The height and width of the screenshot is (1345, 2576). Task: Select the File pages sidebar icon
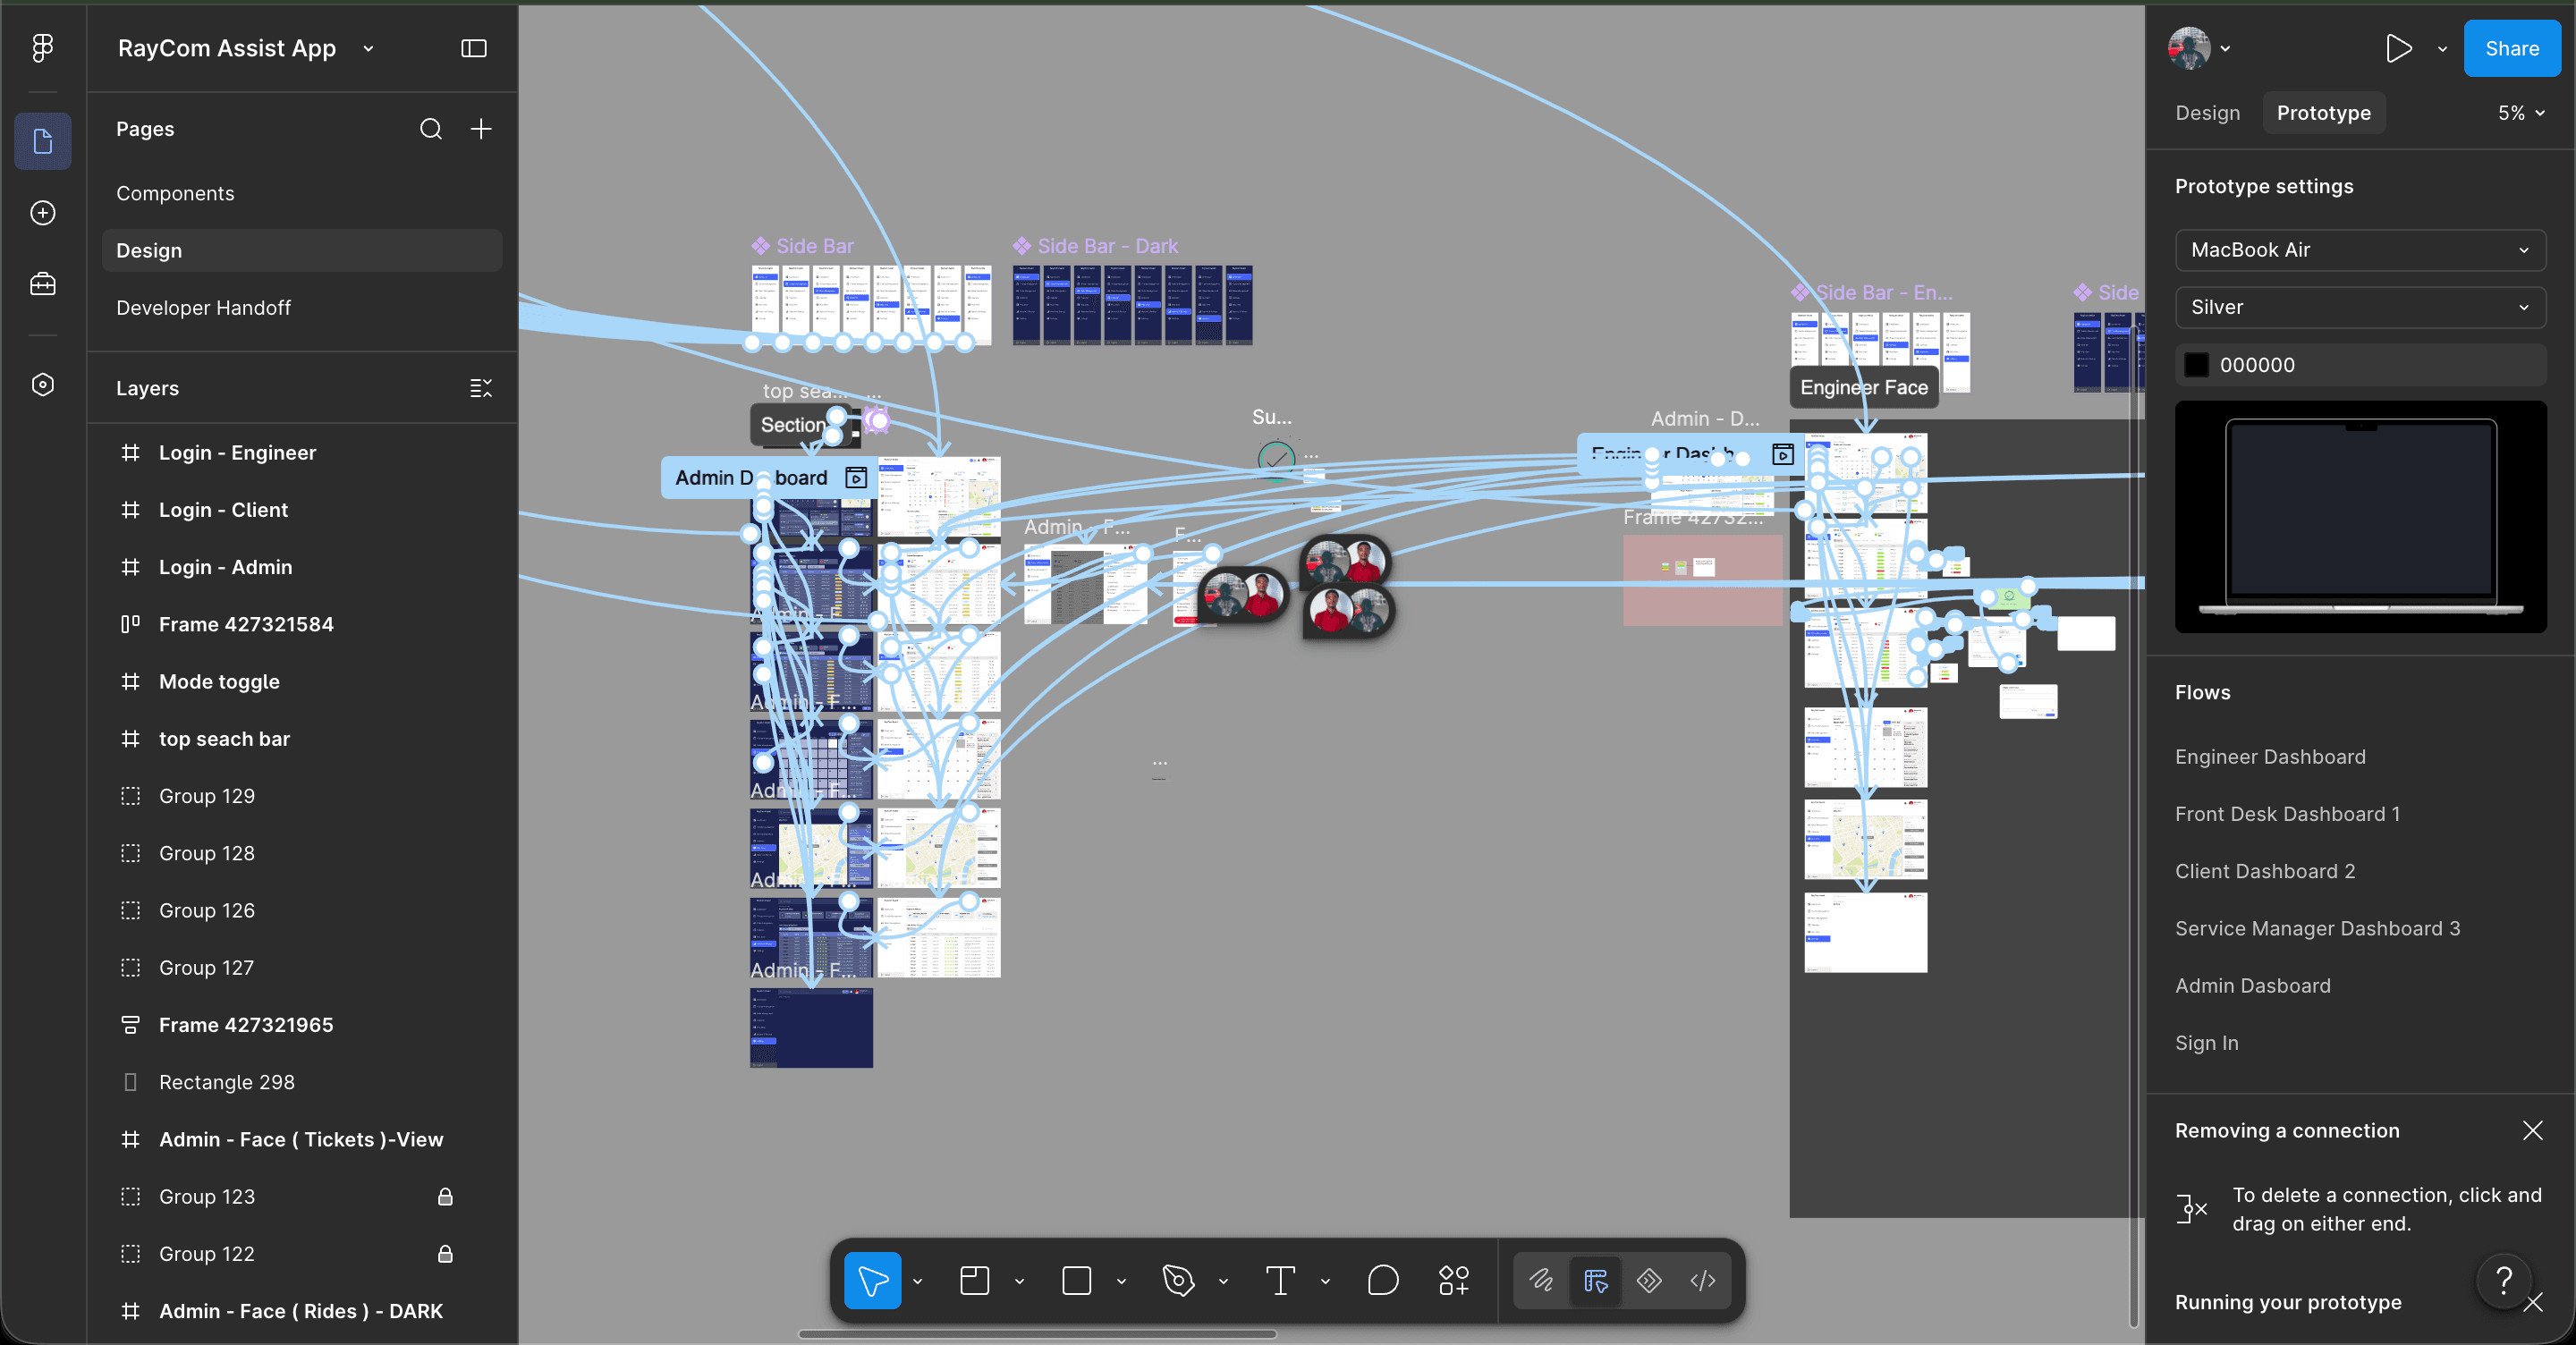click(42, 141)
